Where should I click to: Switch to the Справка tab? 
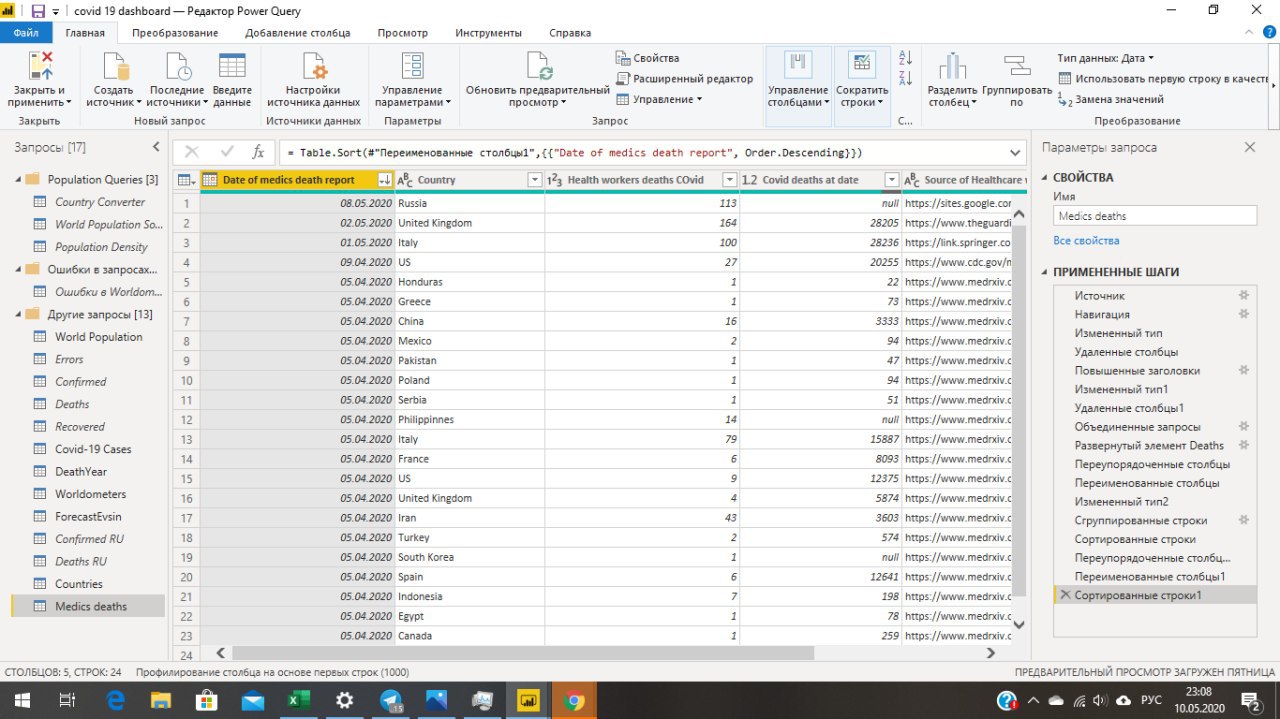(x=570, y=33)
